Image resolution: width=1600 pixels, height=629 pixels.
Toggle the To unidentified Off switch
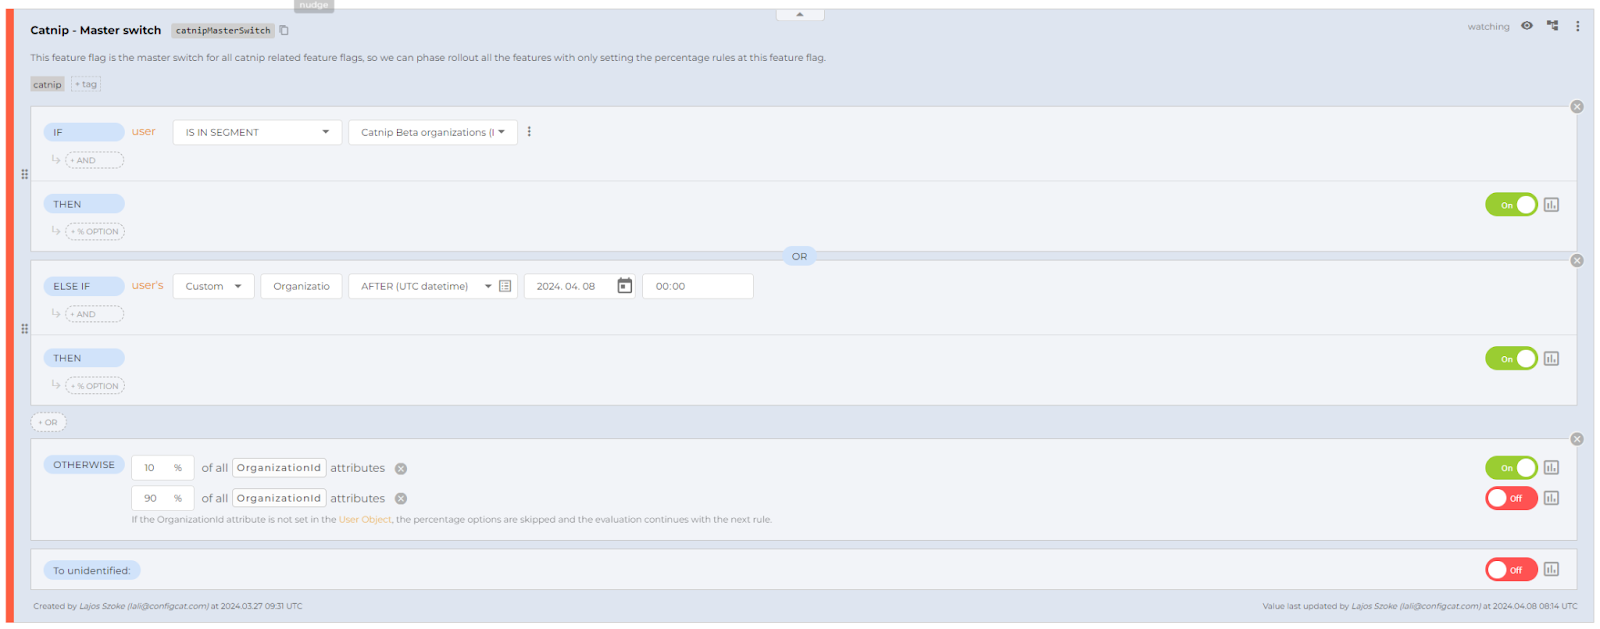pyautogui.click(x=1511, y=570)
